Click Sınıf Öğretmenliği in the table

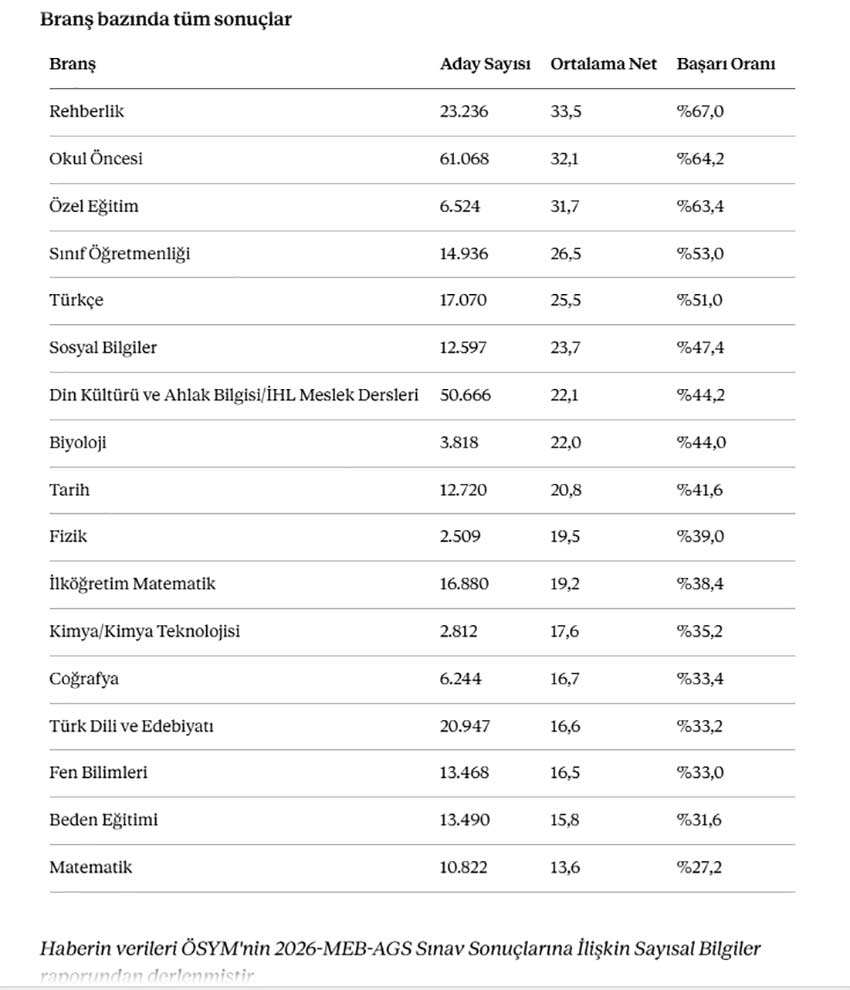point(119,254)
